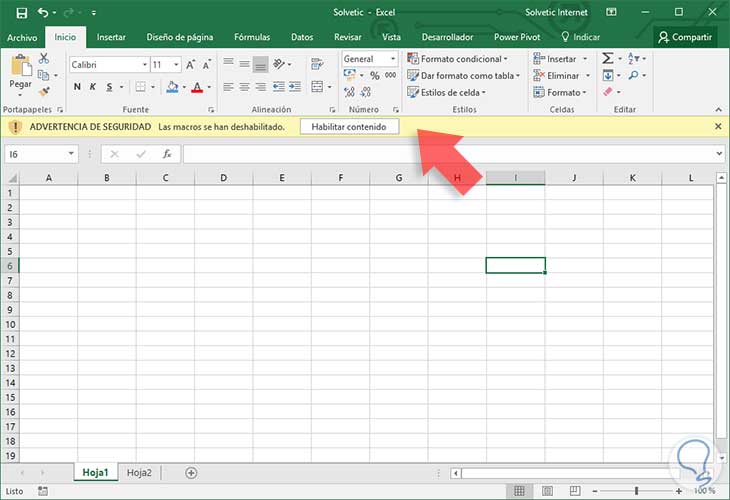The height and width of the screenshot is (500, 730).
Task: Switch to the Fórmulas tab
Action: pyautogui.click(x=252, y=37)
